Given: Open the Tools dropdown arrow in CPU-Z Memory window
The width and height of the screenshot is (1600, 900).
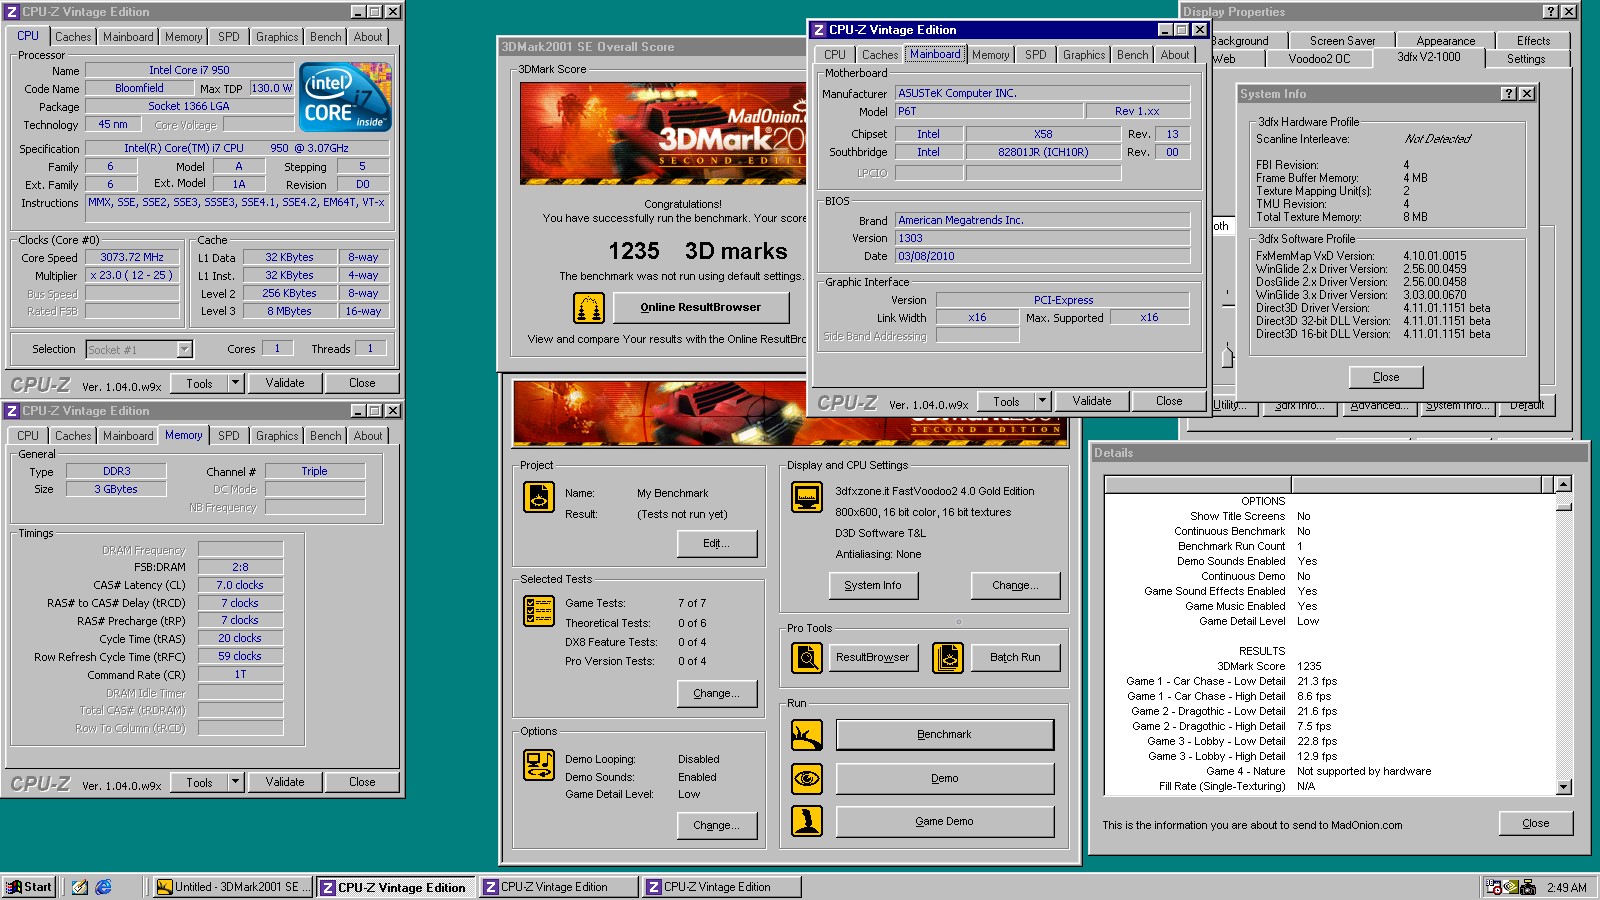Looking at the screenshot, I should tap(235, 782).
